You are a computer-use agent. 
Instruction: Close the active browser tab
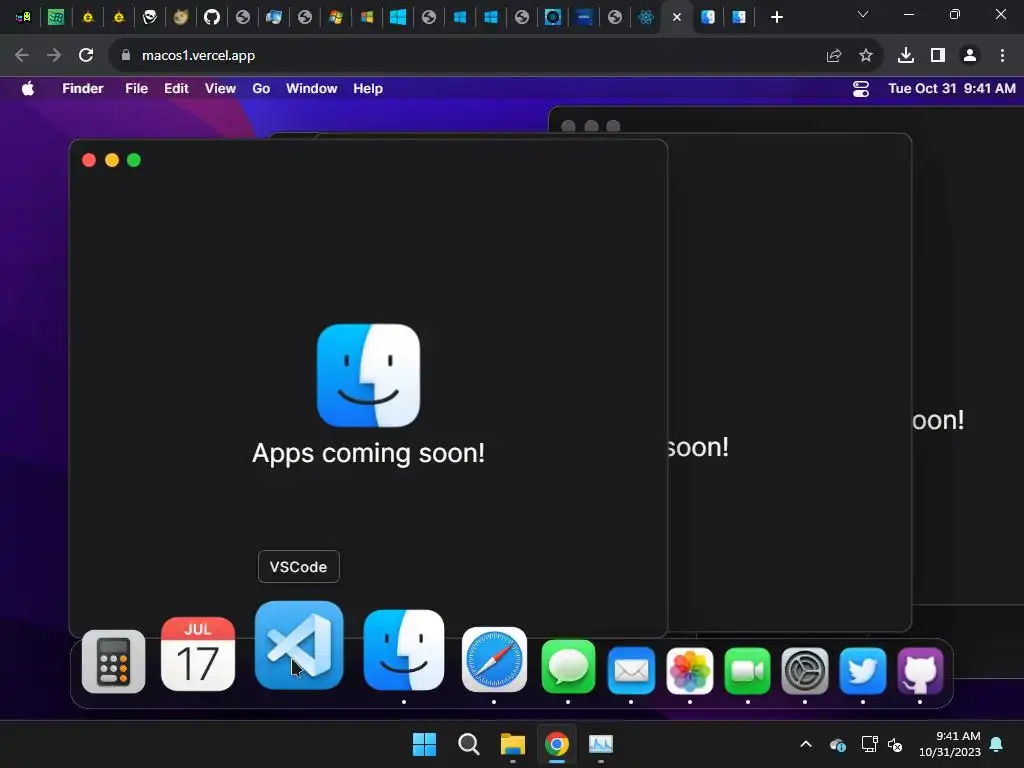point(677,17)
